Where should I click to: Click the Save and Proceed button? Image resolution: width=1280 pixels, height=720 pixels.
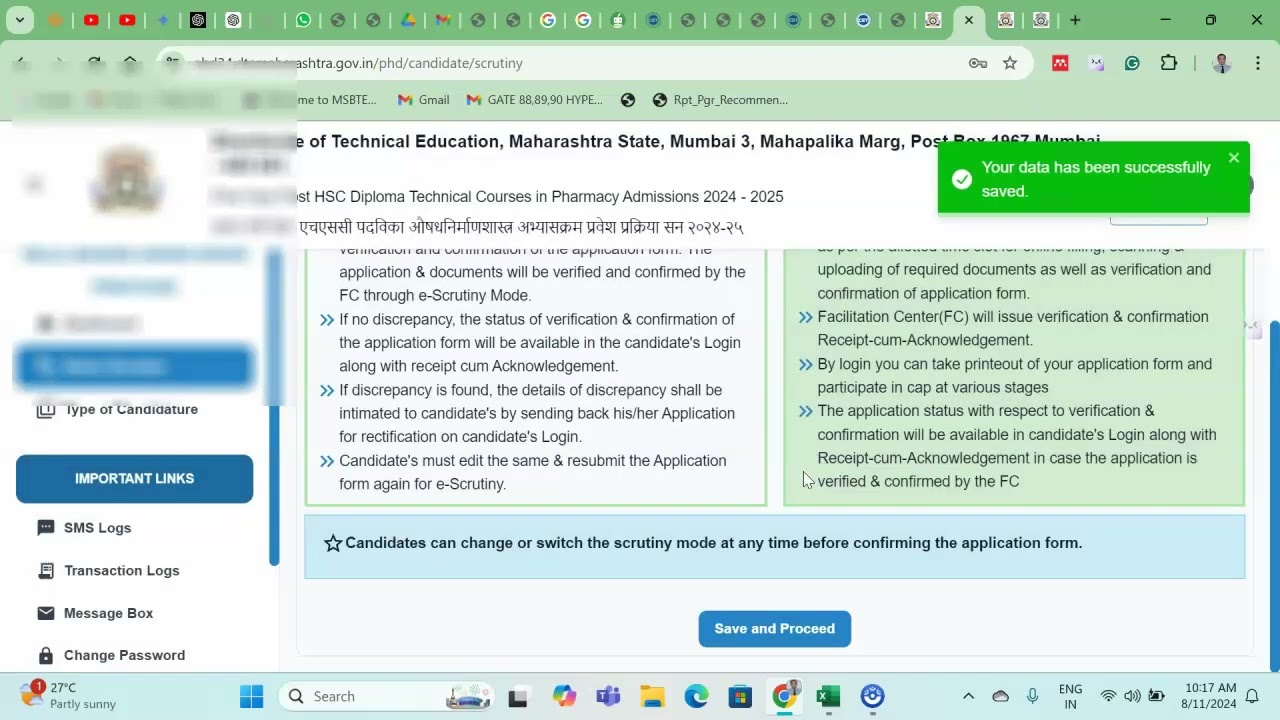[x=774, y=629]
